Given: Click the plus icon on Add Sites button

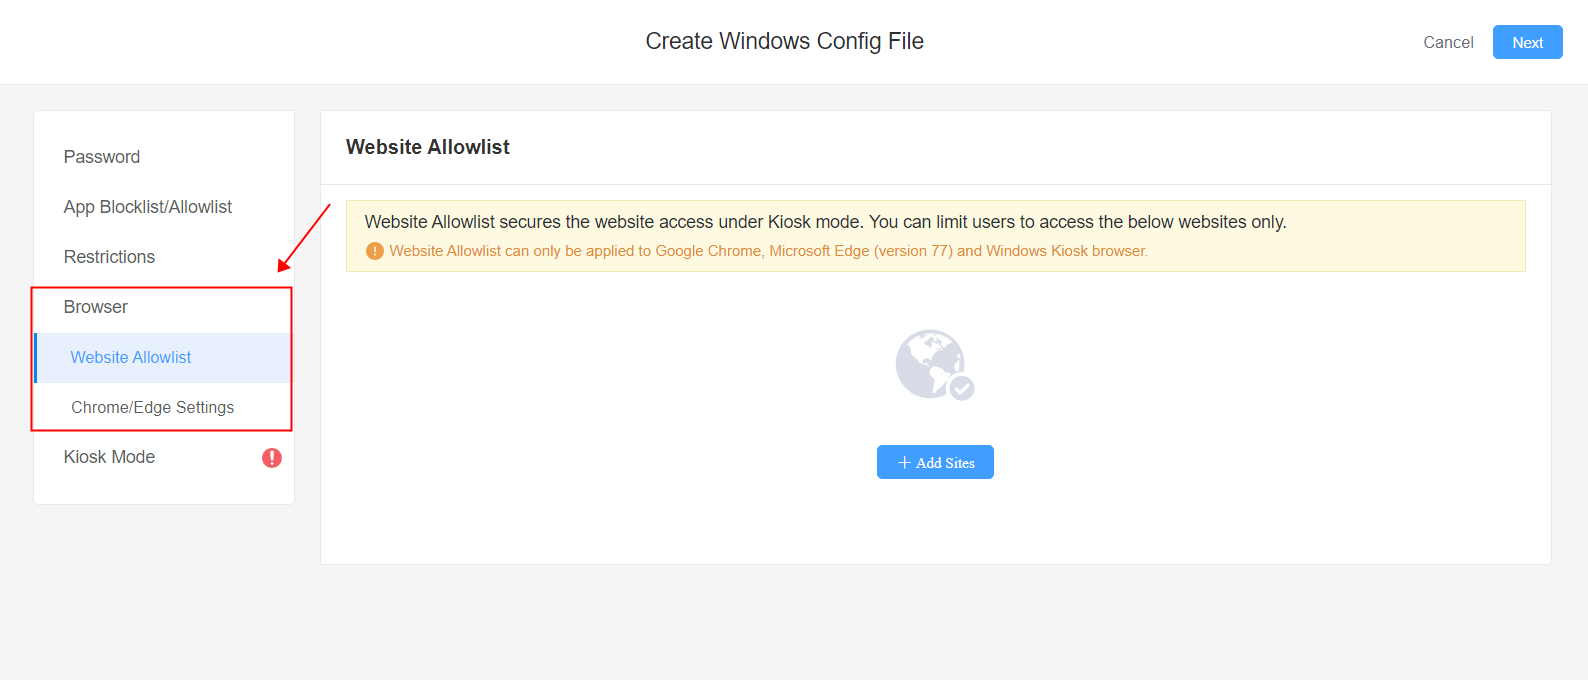Looking at the screenshot, I should [903, 462].
